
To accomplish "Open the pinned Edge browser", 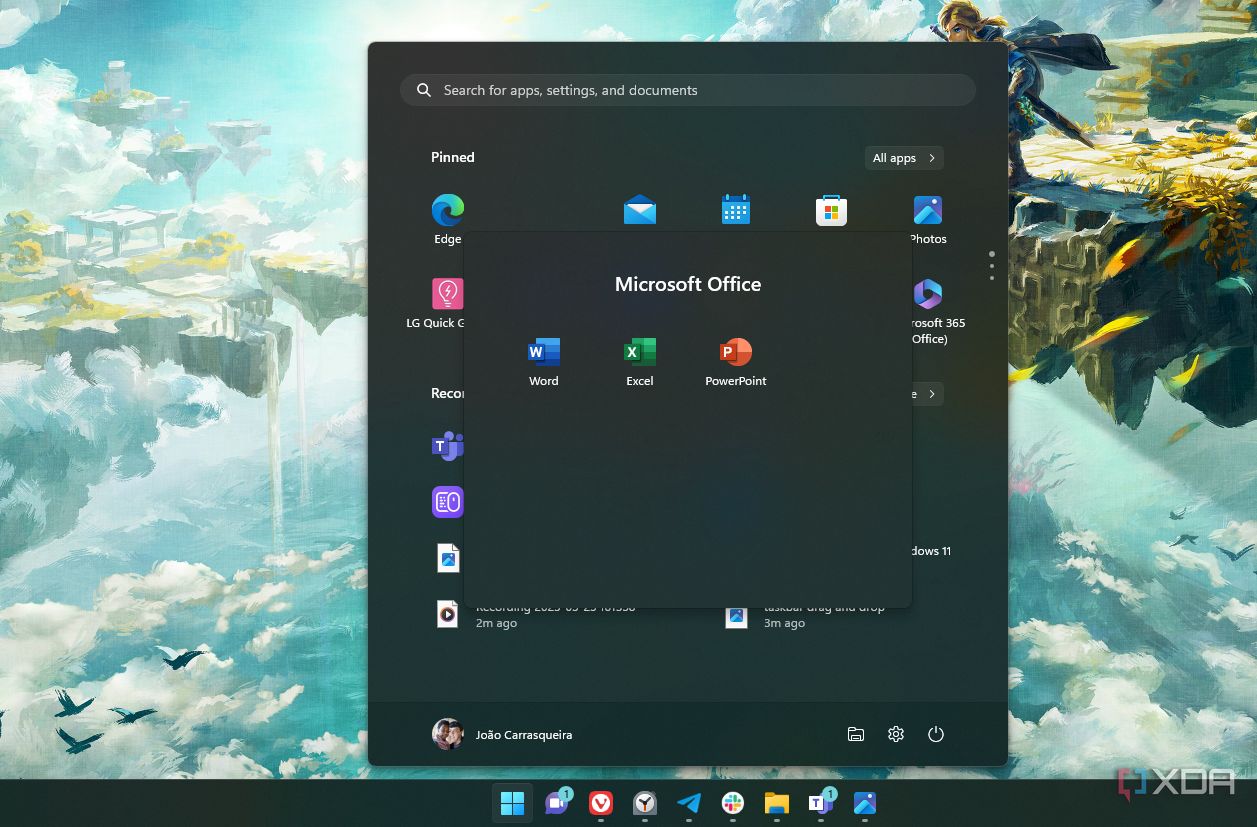I will tap(447, 220).
